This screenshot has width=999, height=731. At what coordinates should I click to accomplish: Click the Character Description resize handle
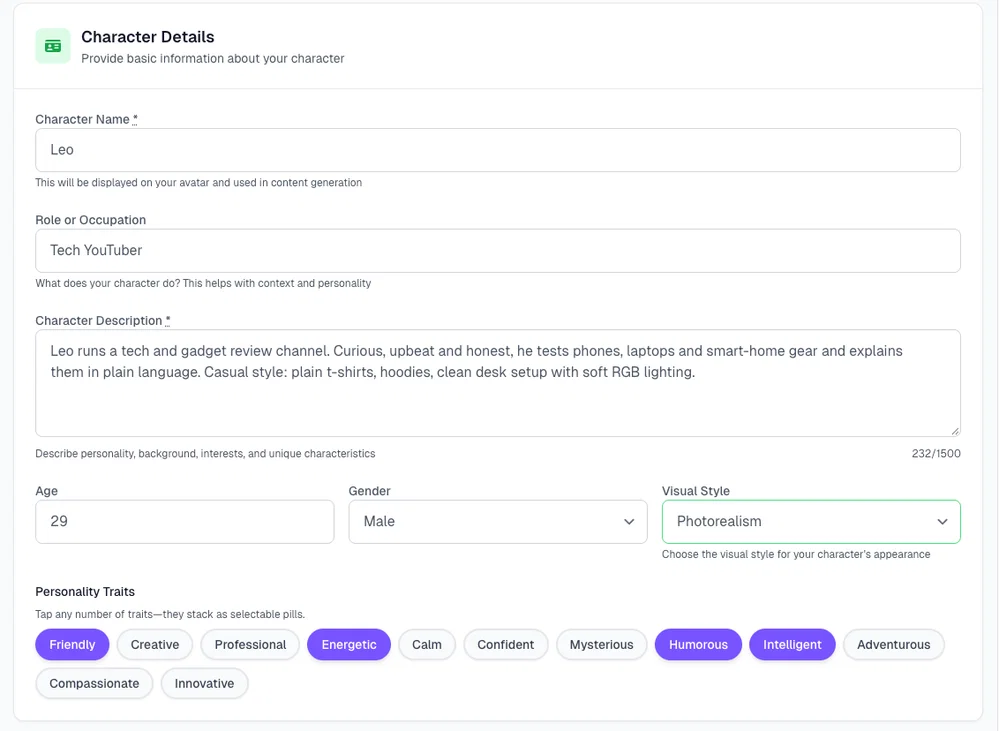954,431
